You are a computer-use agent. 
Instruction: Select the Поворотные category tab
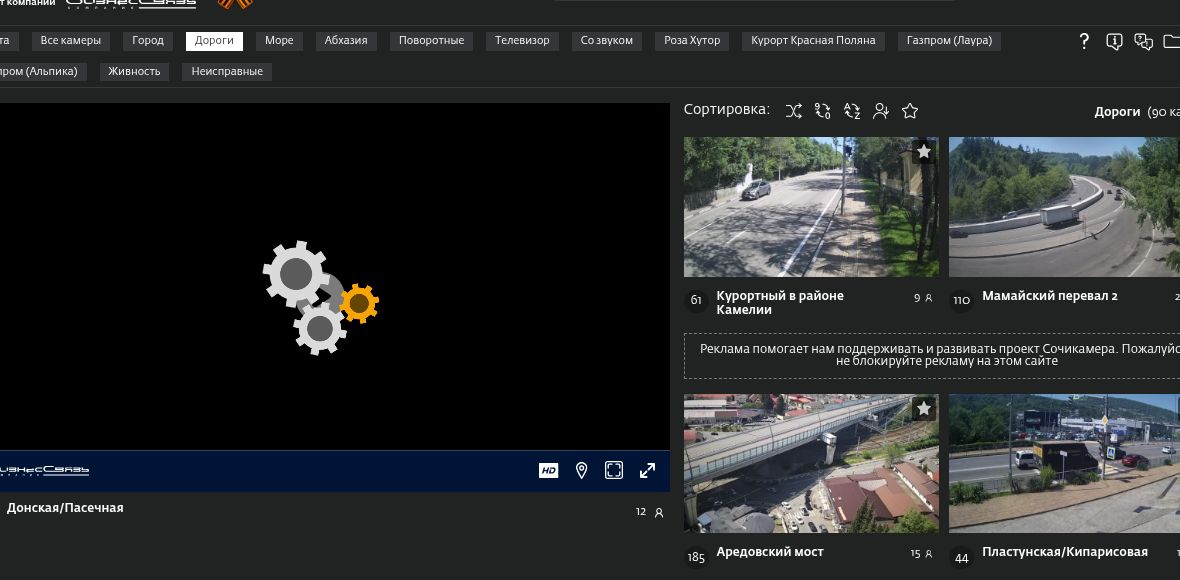[431, 41]
